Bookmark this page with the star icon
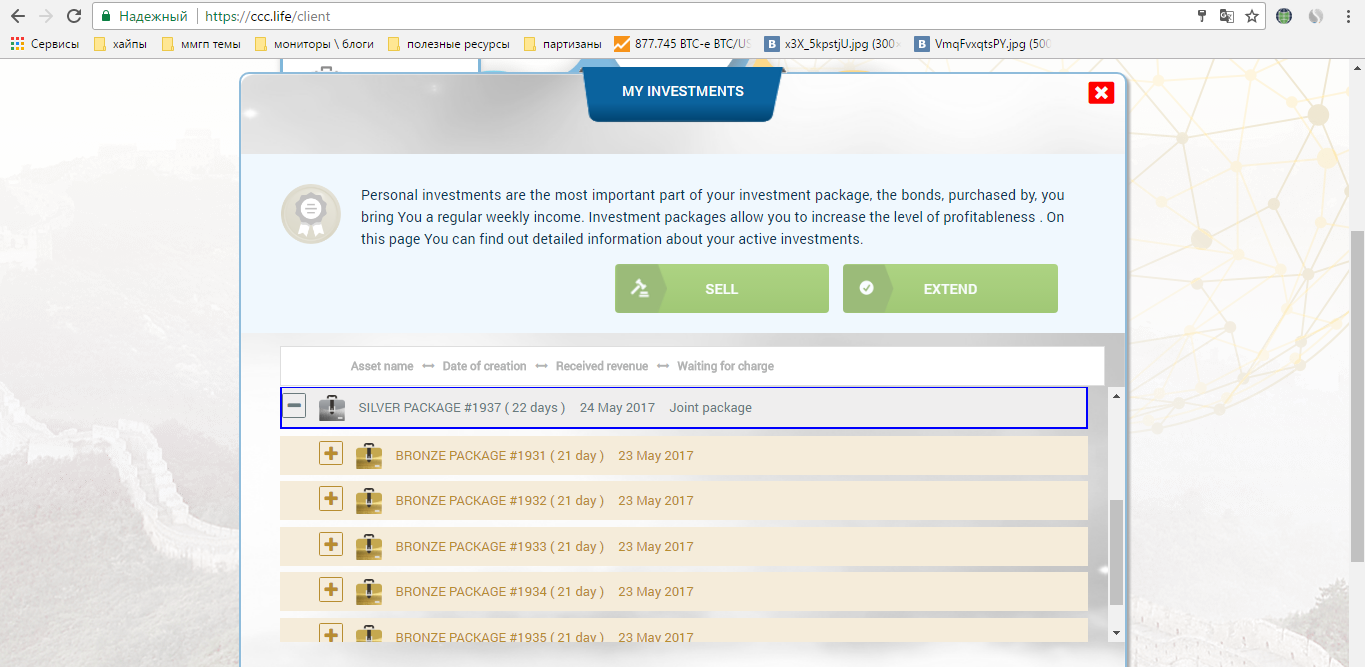The height and width of the screenshot is (667, 1365). tap(1251, 16)
